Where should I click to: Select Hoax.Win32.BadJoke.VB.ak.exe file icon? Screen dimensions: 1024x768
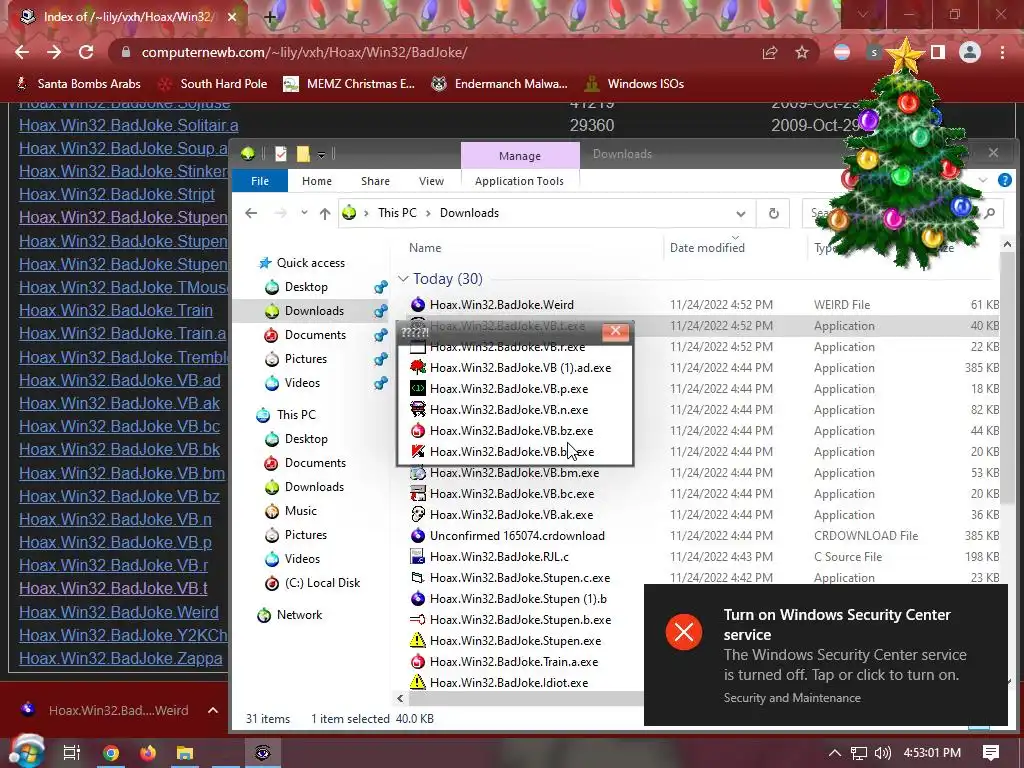418,515
